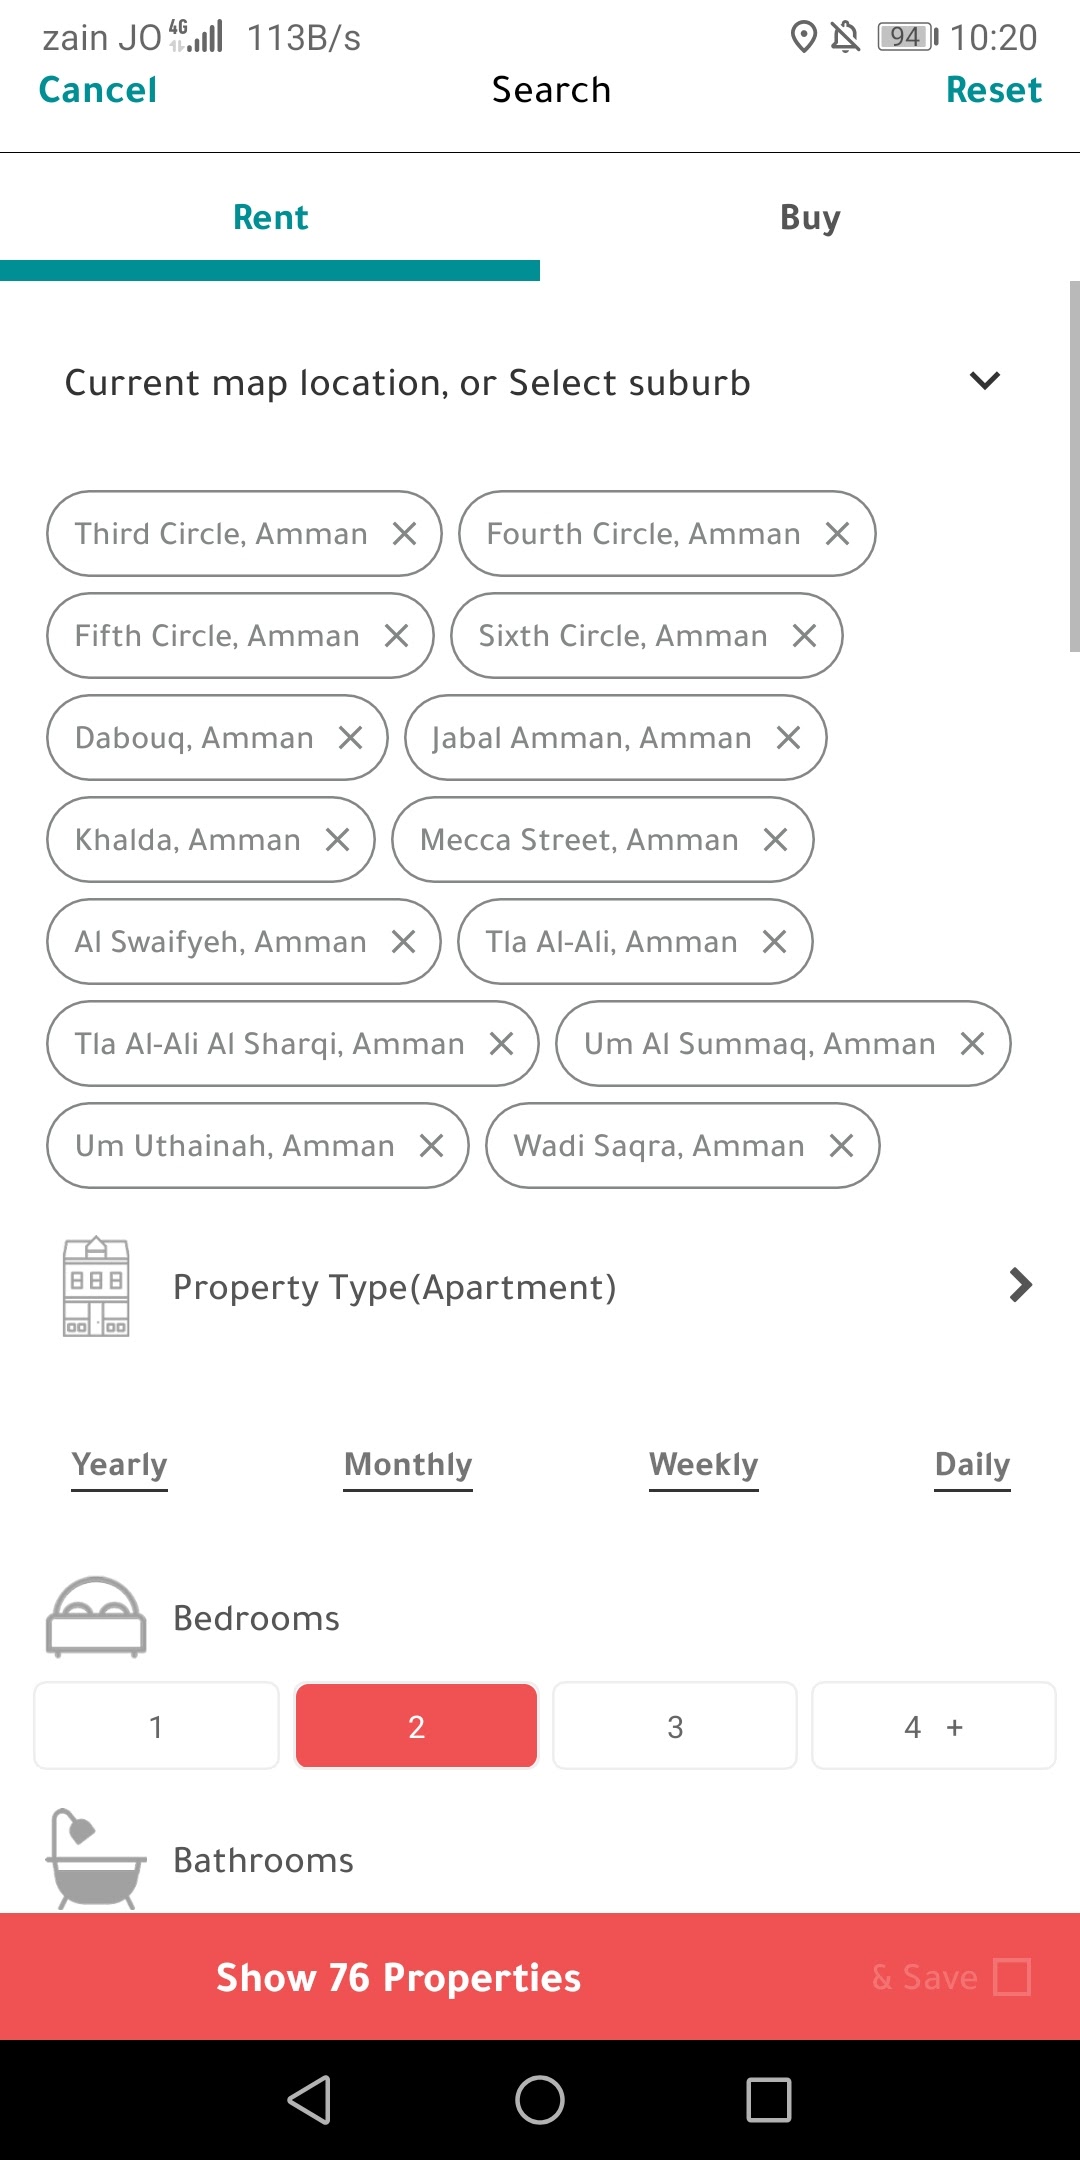This screenshot has width=1080, height=2160.
Task: Open Property Type chevron
Action: (1020, 1285)
